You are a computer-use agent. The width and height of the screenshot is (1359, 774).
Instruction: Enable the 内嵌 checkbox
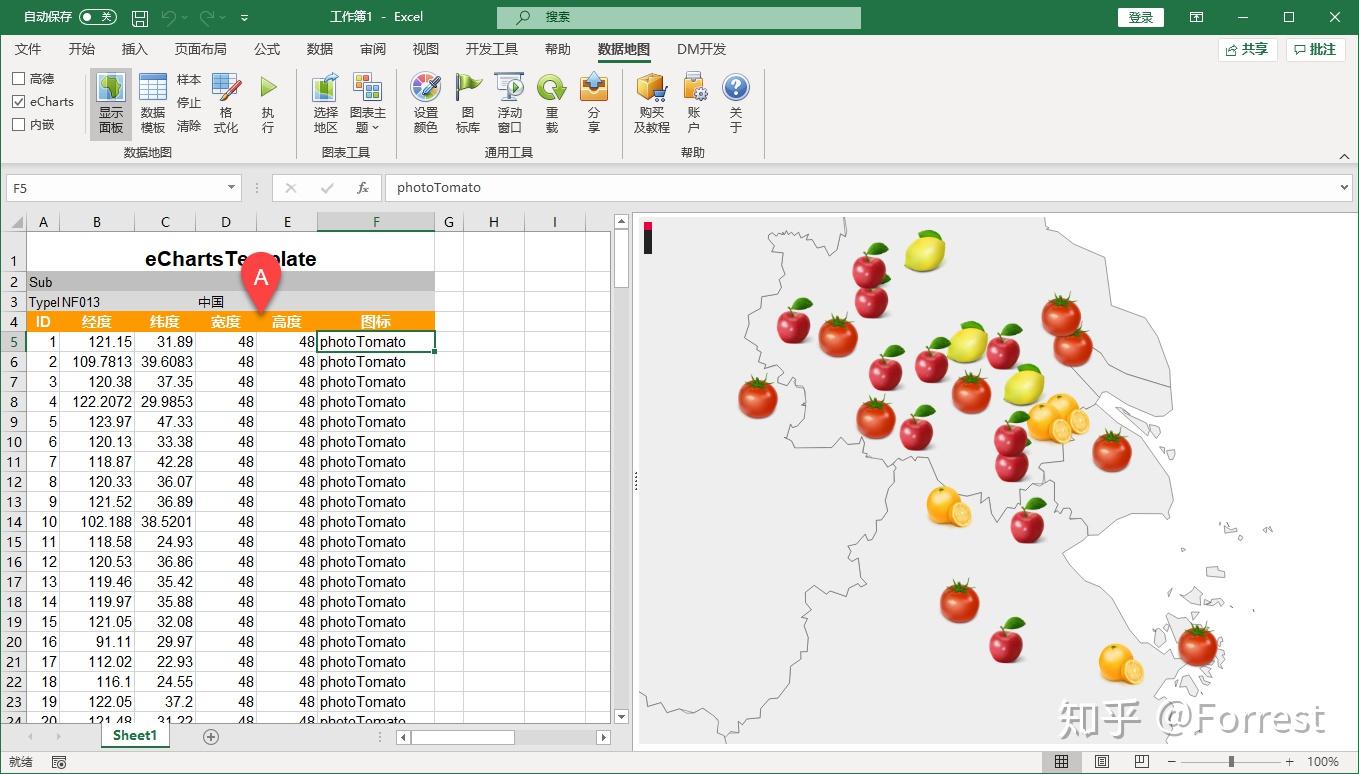pos(17,124)
